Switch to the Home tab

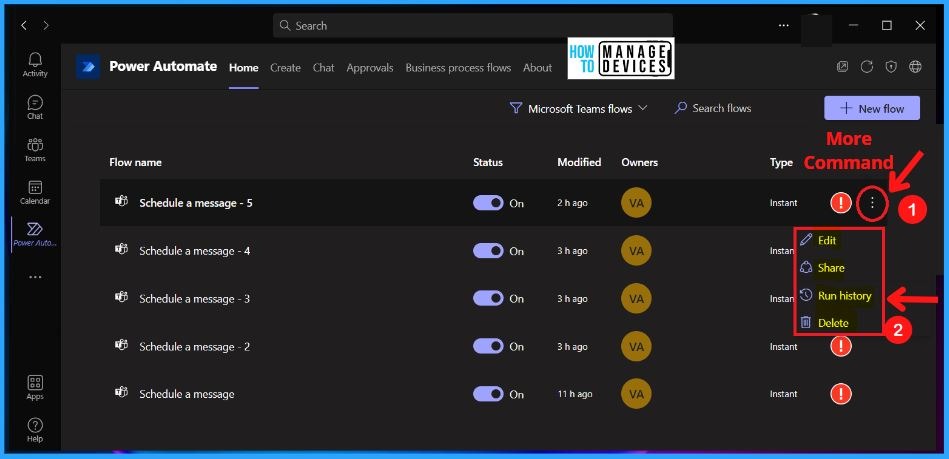coord(244,68)
